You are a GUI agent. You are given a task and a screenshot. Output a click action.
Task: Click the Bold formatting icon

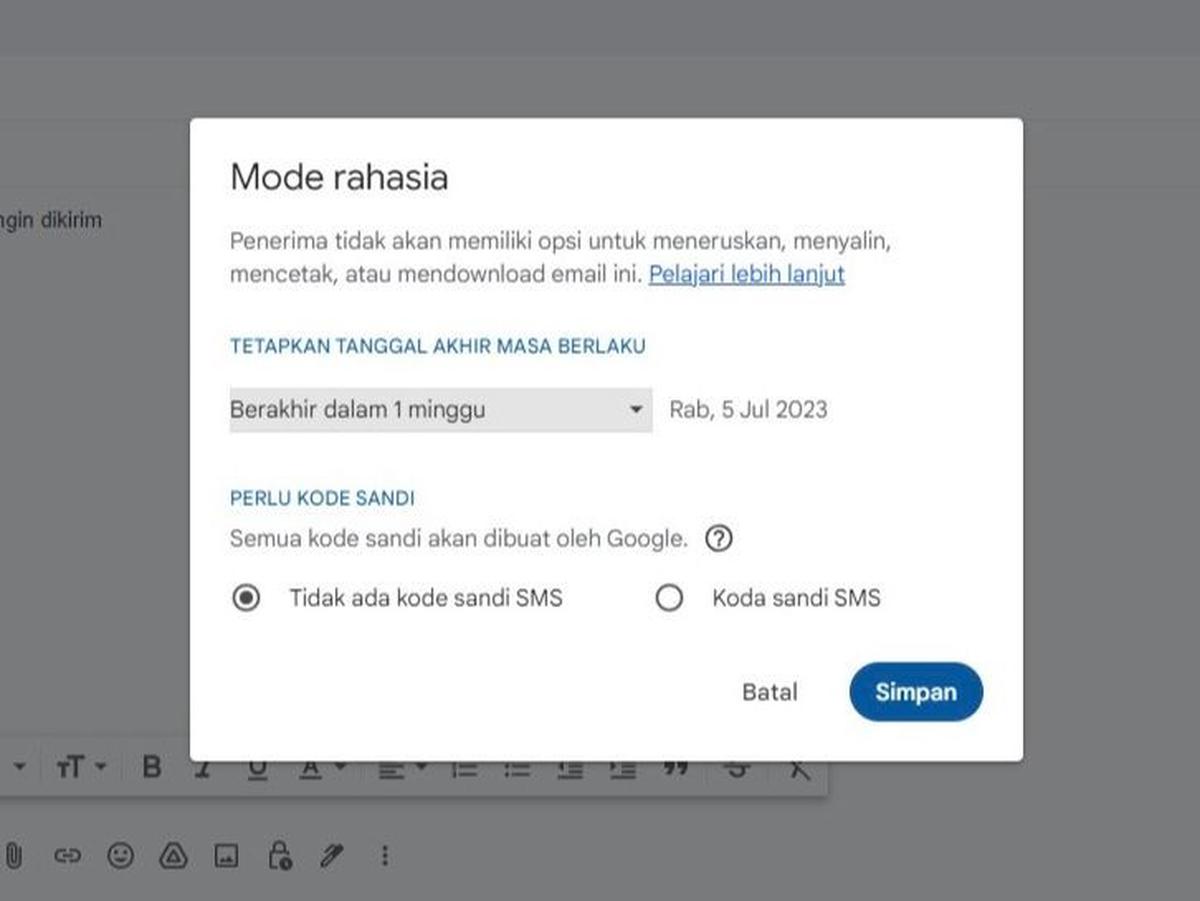click(152, 768)
